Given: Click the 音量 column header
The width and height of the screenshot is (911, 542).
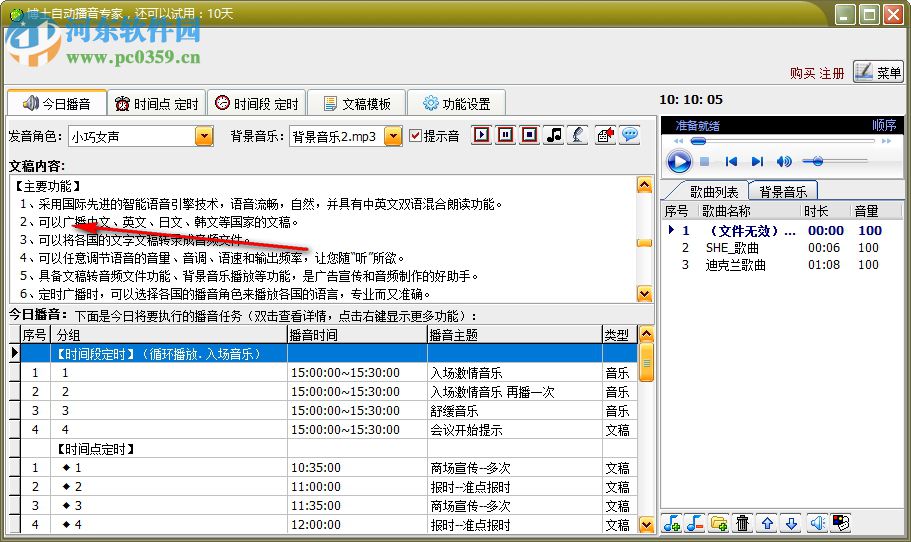Looking at the screenshot, I should point(876,211).
